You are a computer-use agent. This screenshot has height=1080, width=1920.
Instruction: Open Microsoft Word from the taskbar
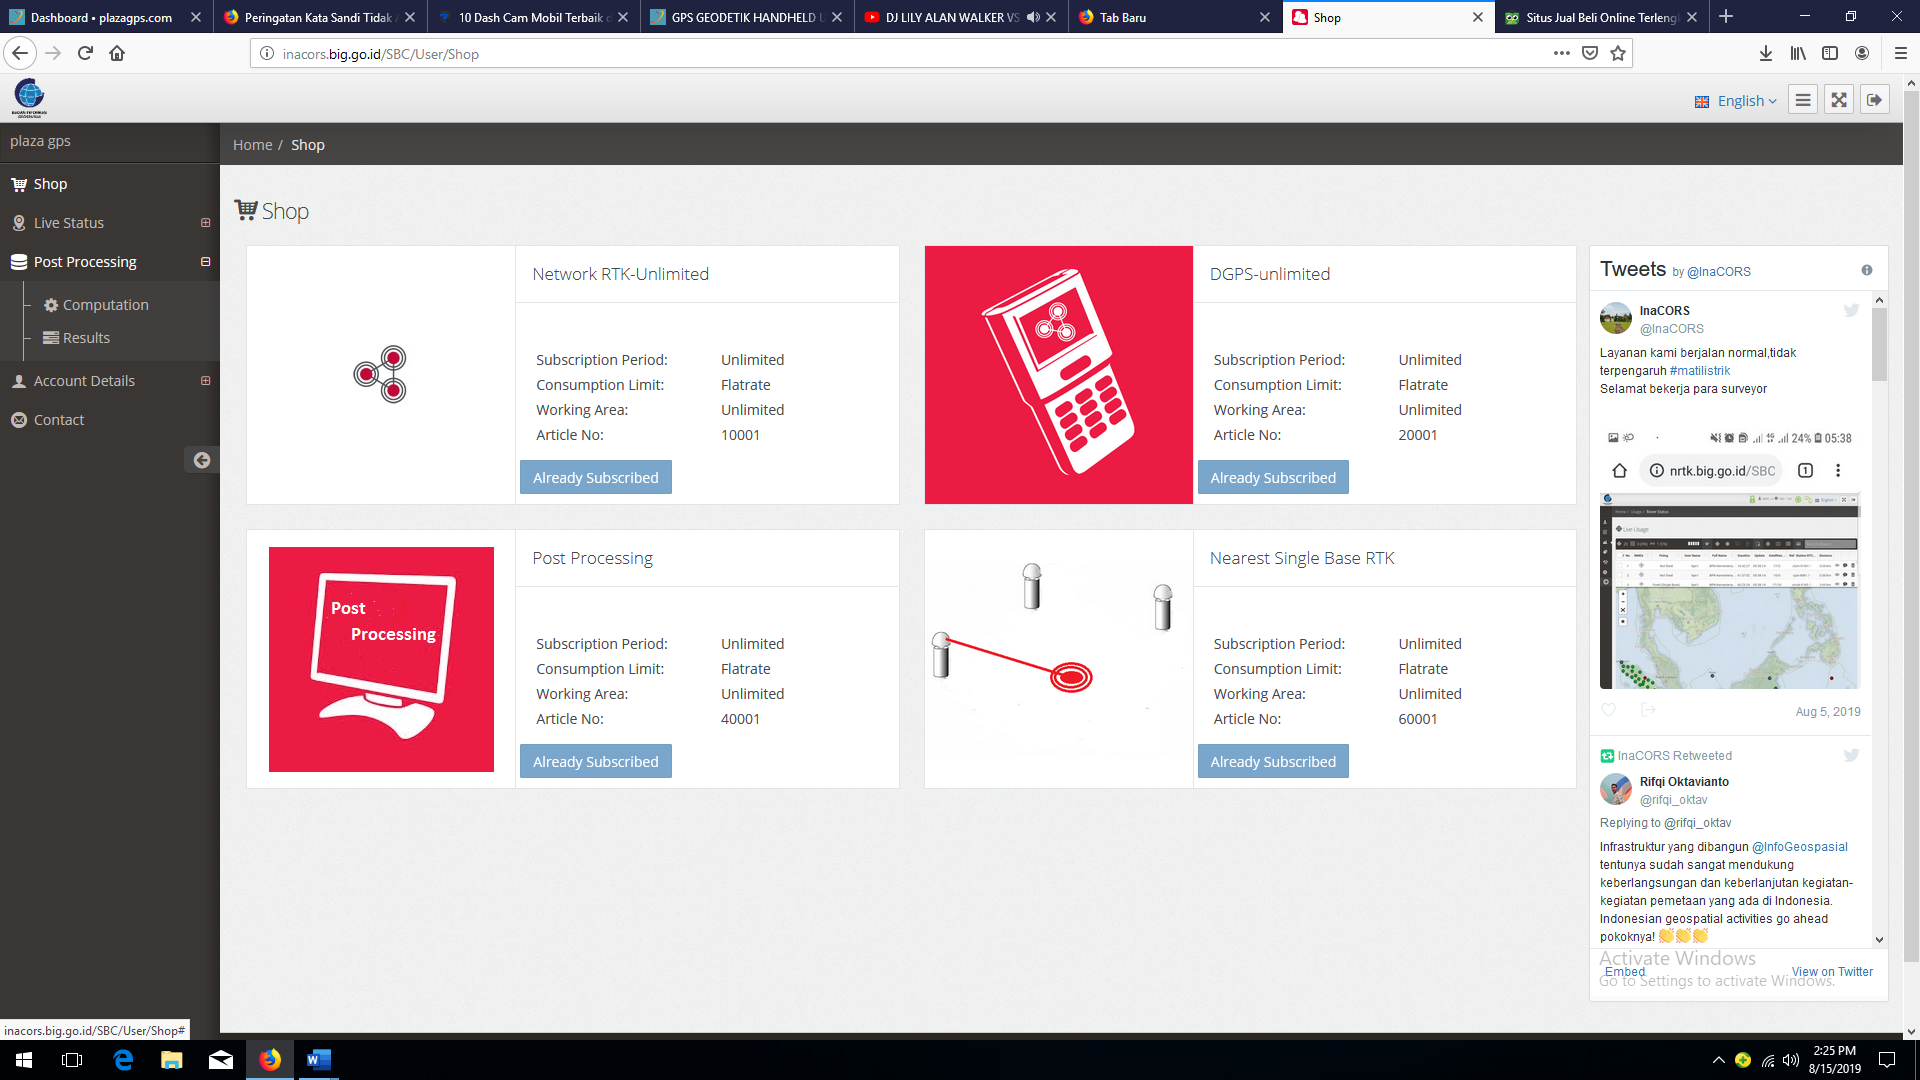(x=318, y=1060)
